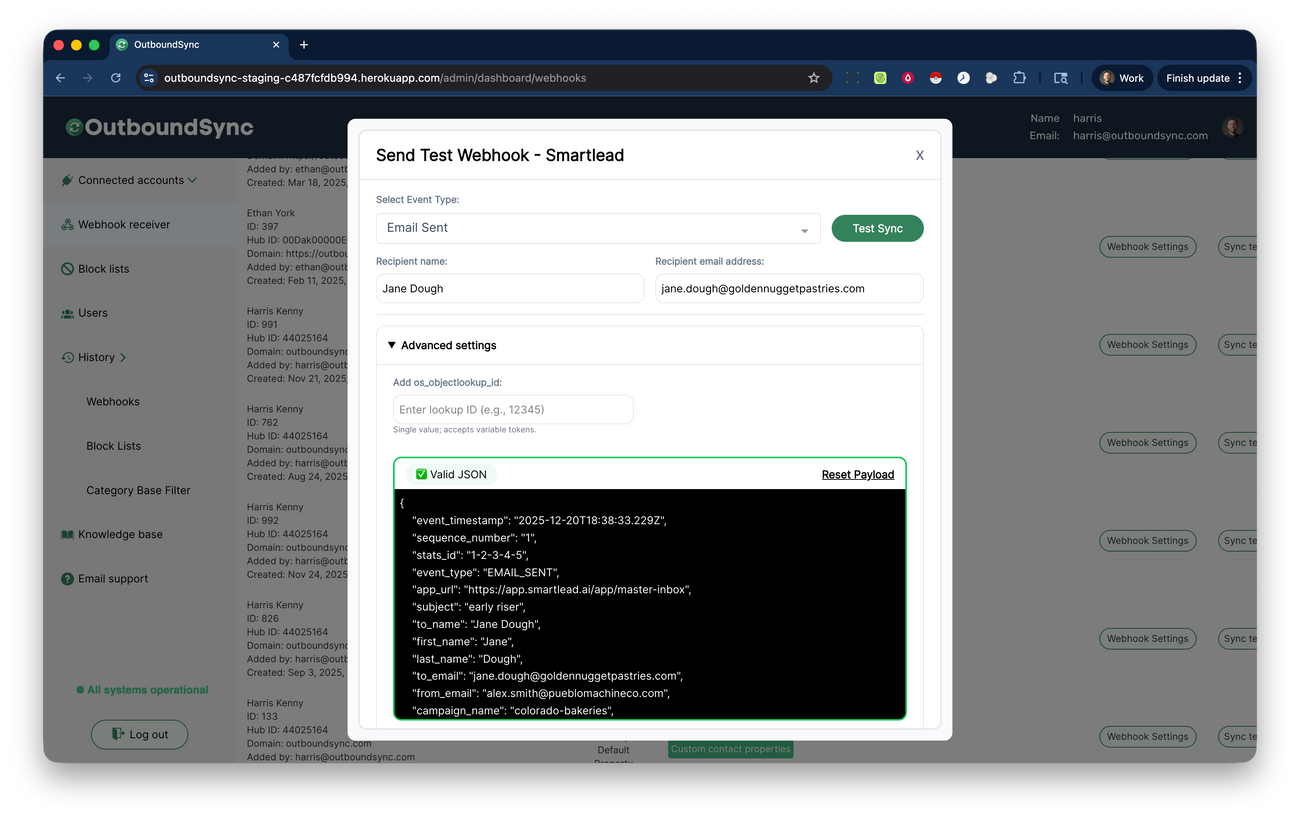
Task: Click the Webhook receiver icon in the sidebar
Action: pos(67,224)
